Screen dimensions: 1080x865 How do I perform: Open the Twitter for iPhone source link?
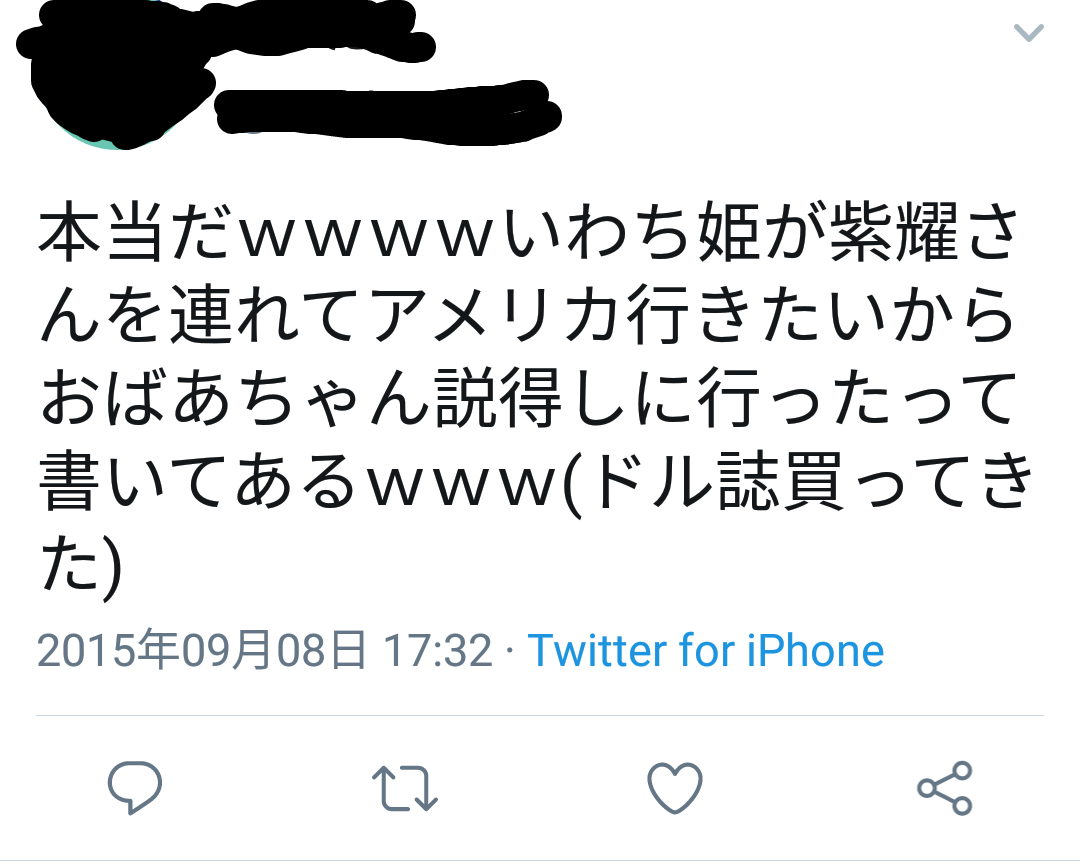(x=705, y=650)
